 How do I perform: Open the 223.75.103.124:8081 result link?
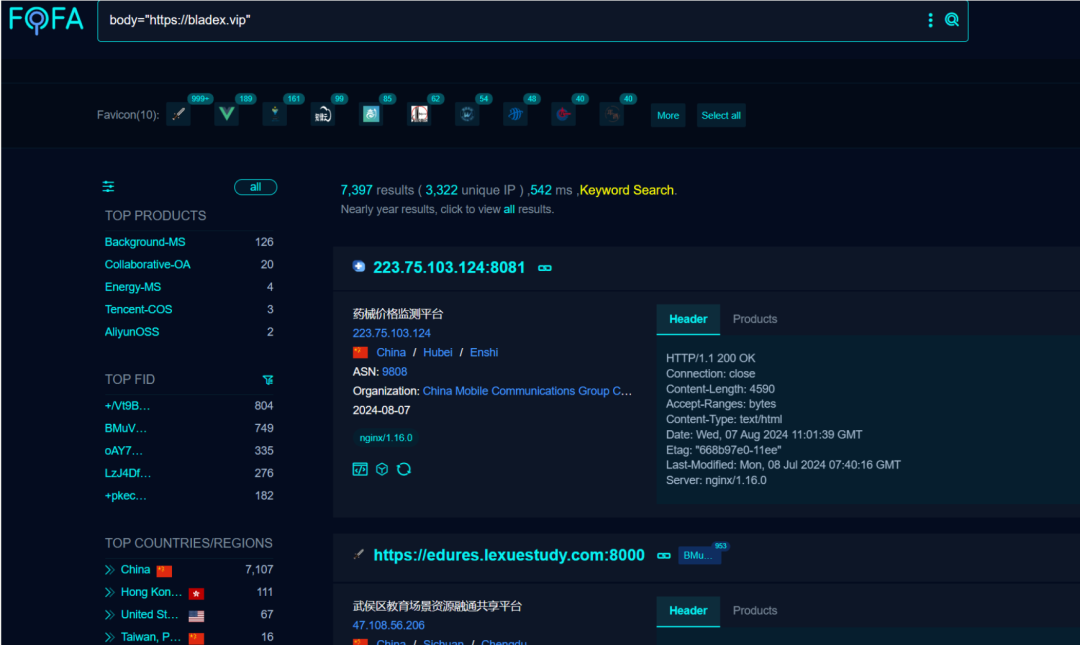click(449, 267)
